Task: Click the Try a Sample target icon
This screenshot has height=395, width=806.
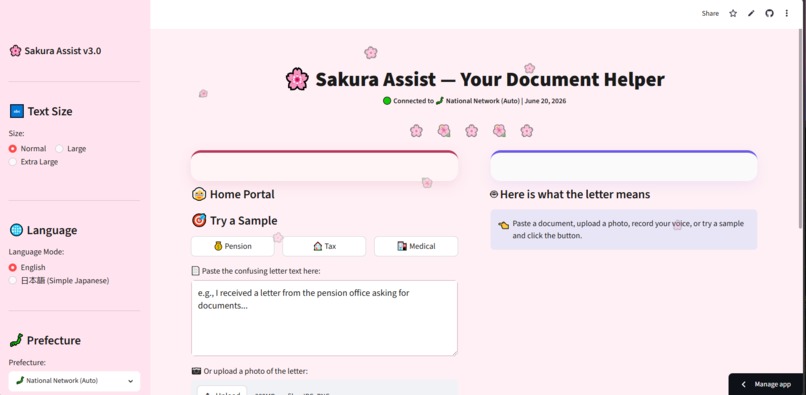Action: pos(199,221)
